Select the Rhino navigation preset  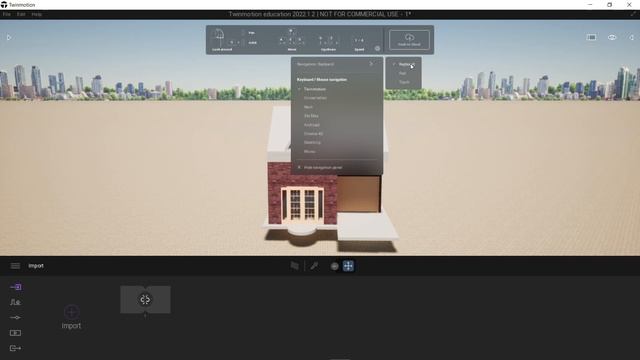click(309, 151)
